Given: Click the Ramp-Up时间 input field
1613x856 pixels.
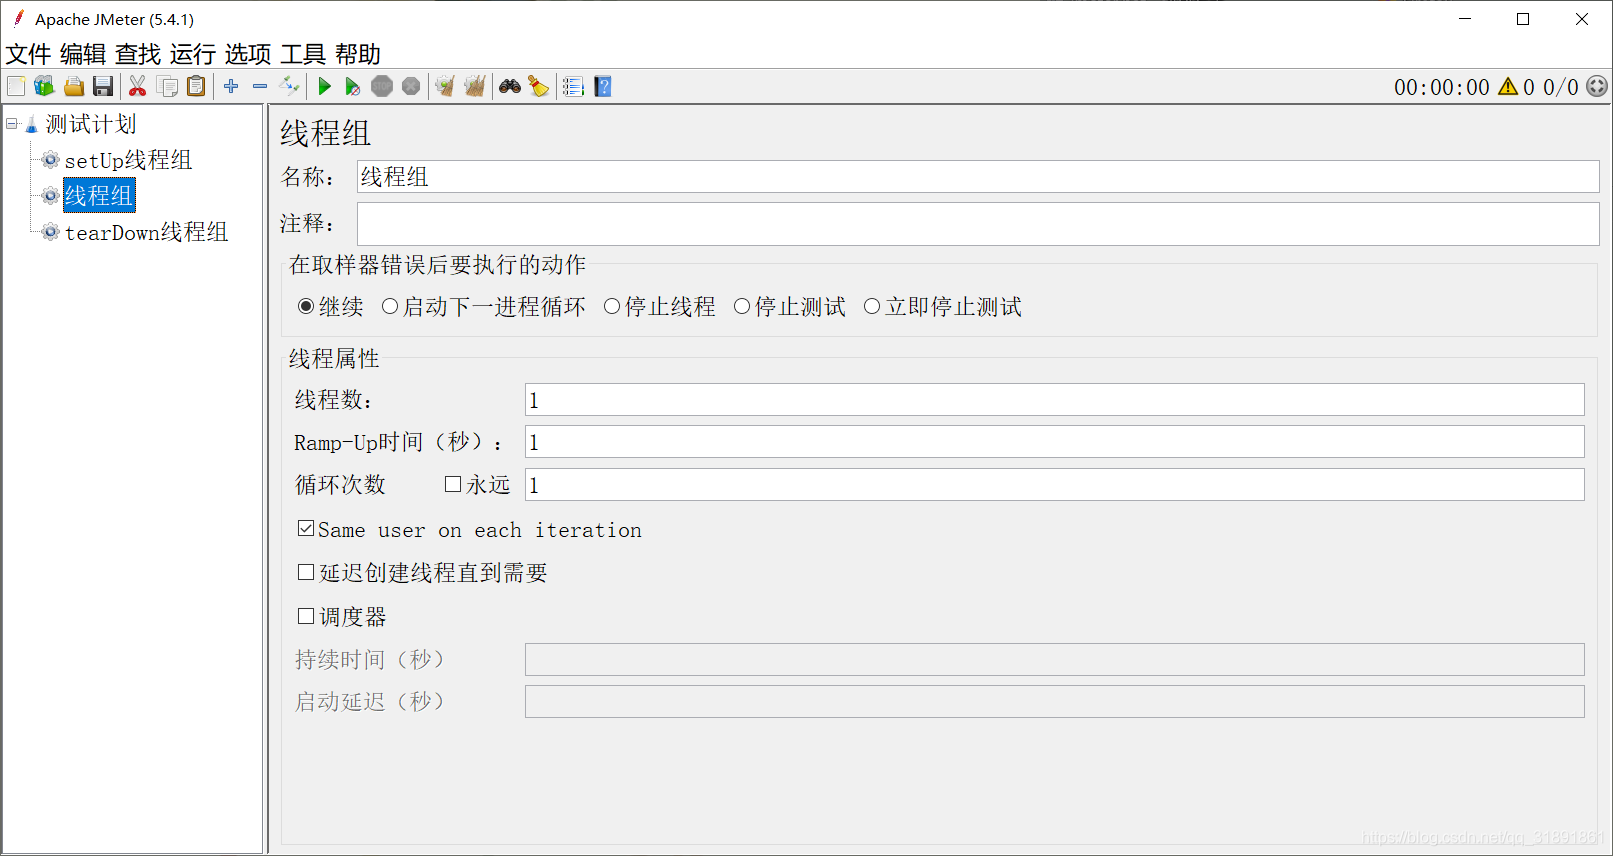Looking at the screenshot, I should (1055, 442).
